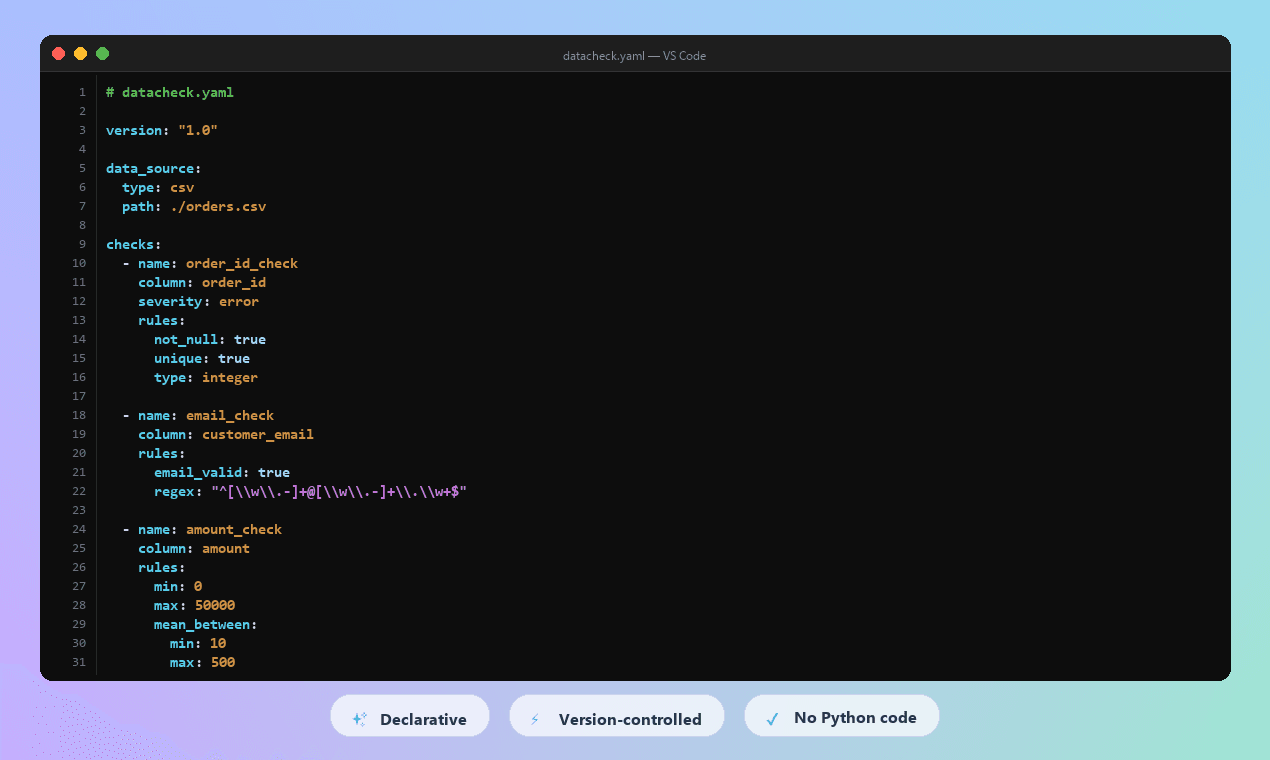Click the sparkle icon on the Declarative badge
1270x760 pixels.
359,717
